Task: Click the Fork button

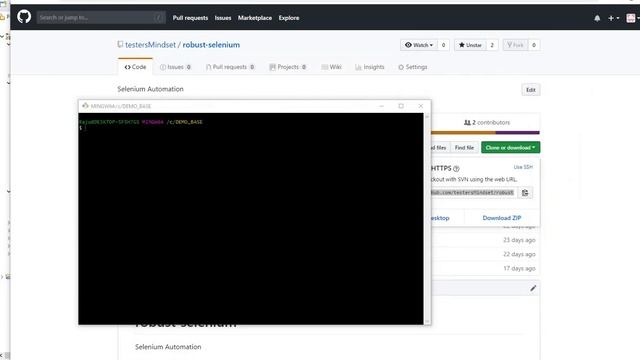Action: point(516,45)
